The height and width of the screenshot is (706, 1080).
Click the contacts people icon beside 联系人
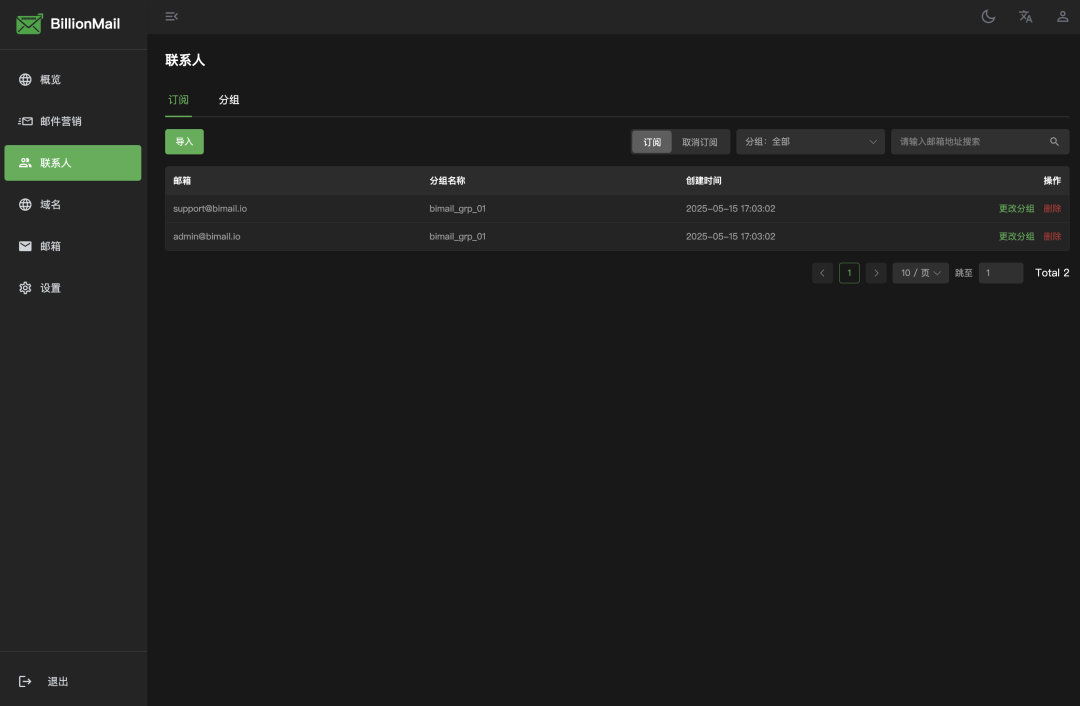[25, 163]
